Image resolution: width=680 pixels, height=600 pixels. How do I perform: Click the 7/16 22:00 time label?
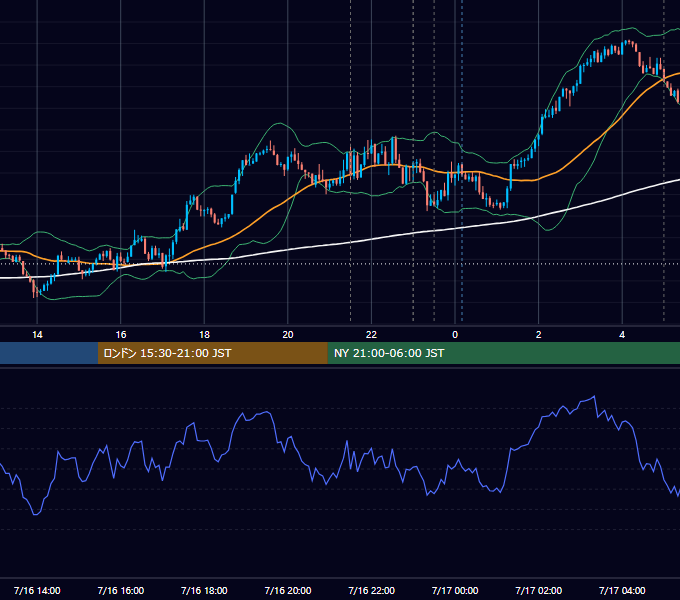tap(371, 590)
